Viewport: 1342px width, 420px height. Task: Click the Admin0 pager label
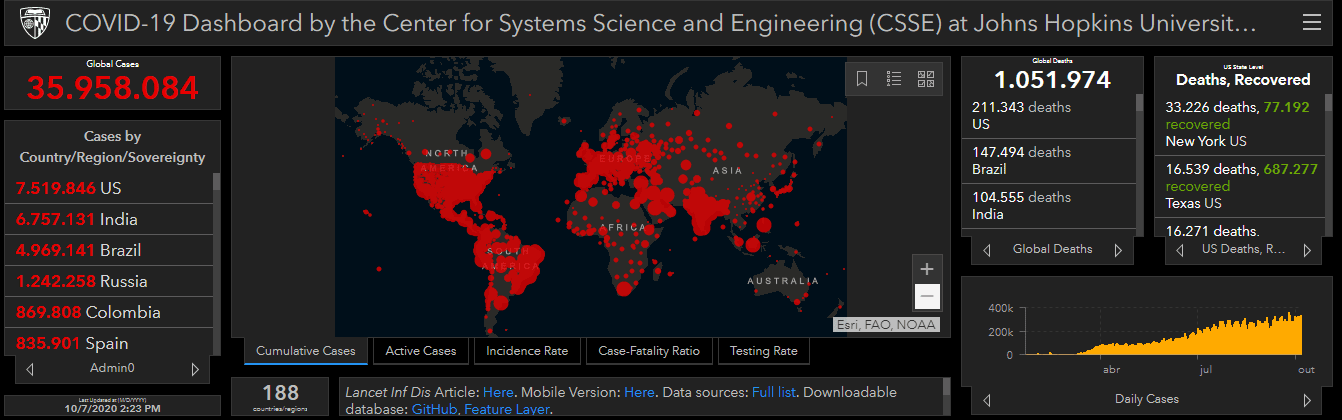pos(112,369)
